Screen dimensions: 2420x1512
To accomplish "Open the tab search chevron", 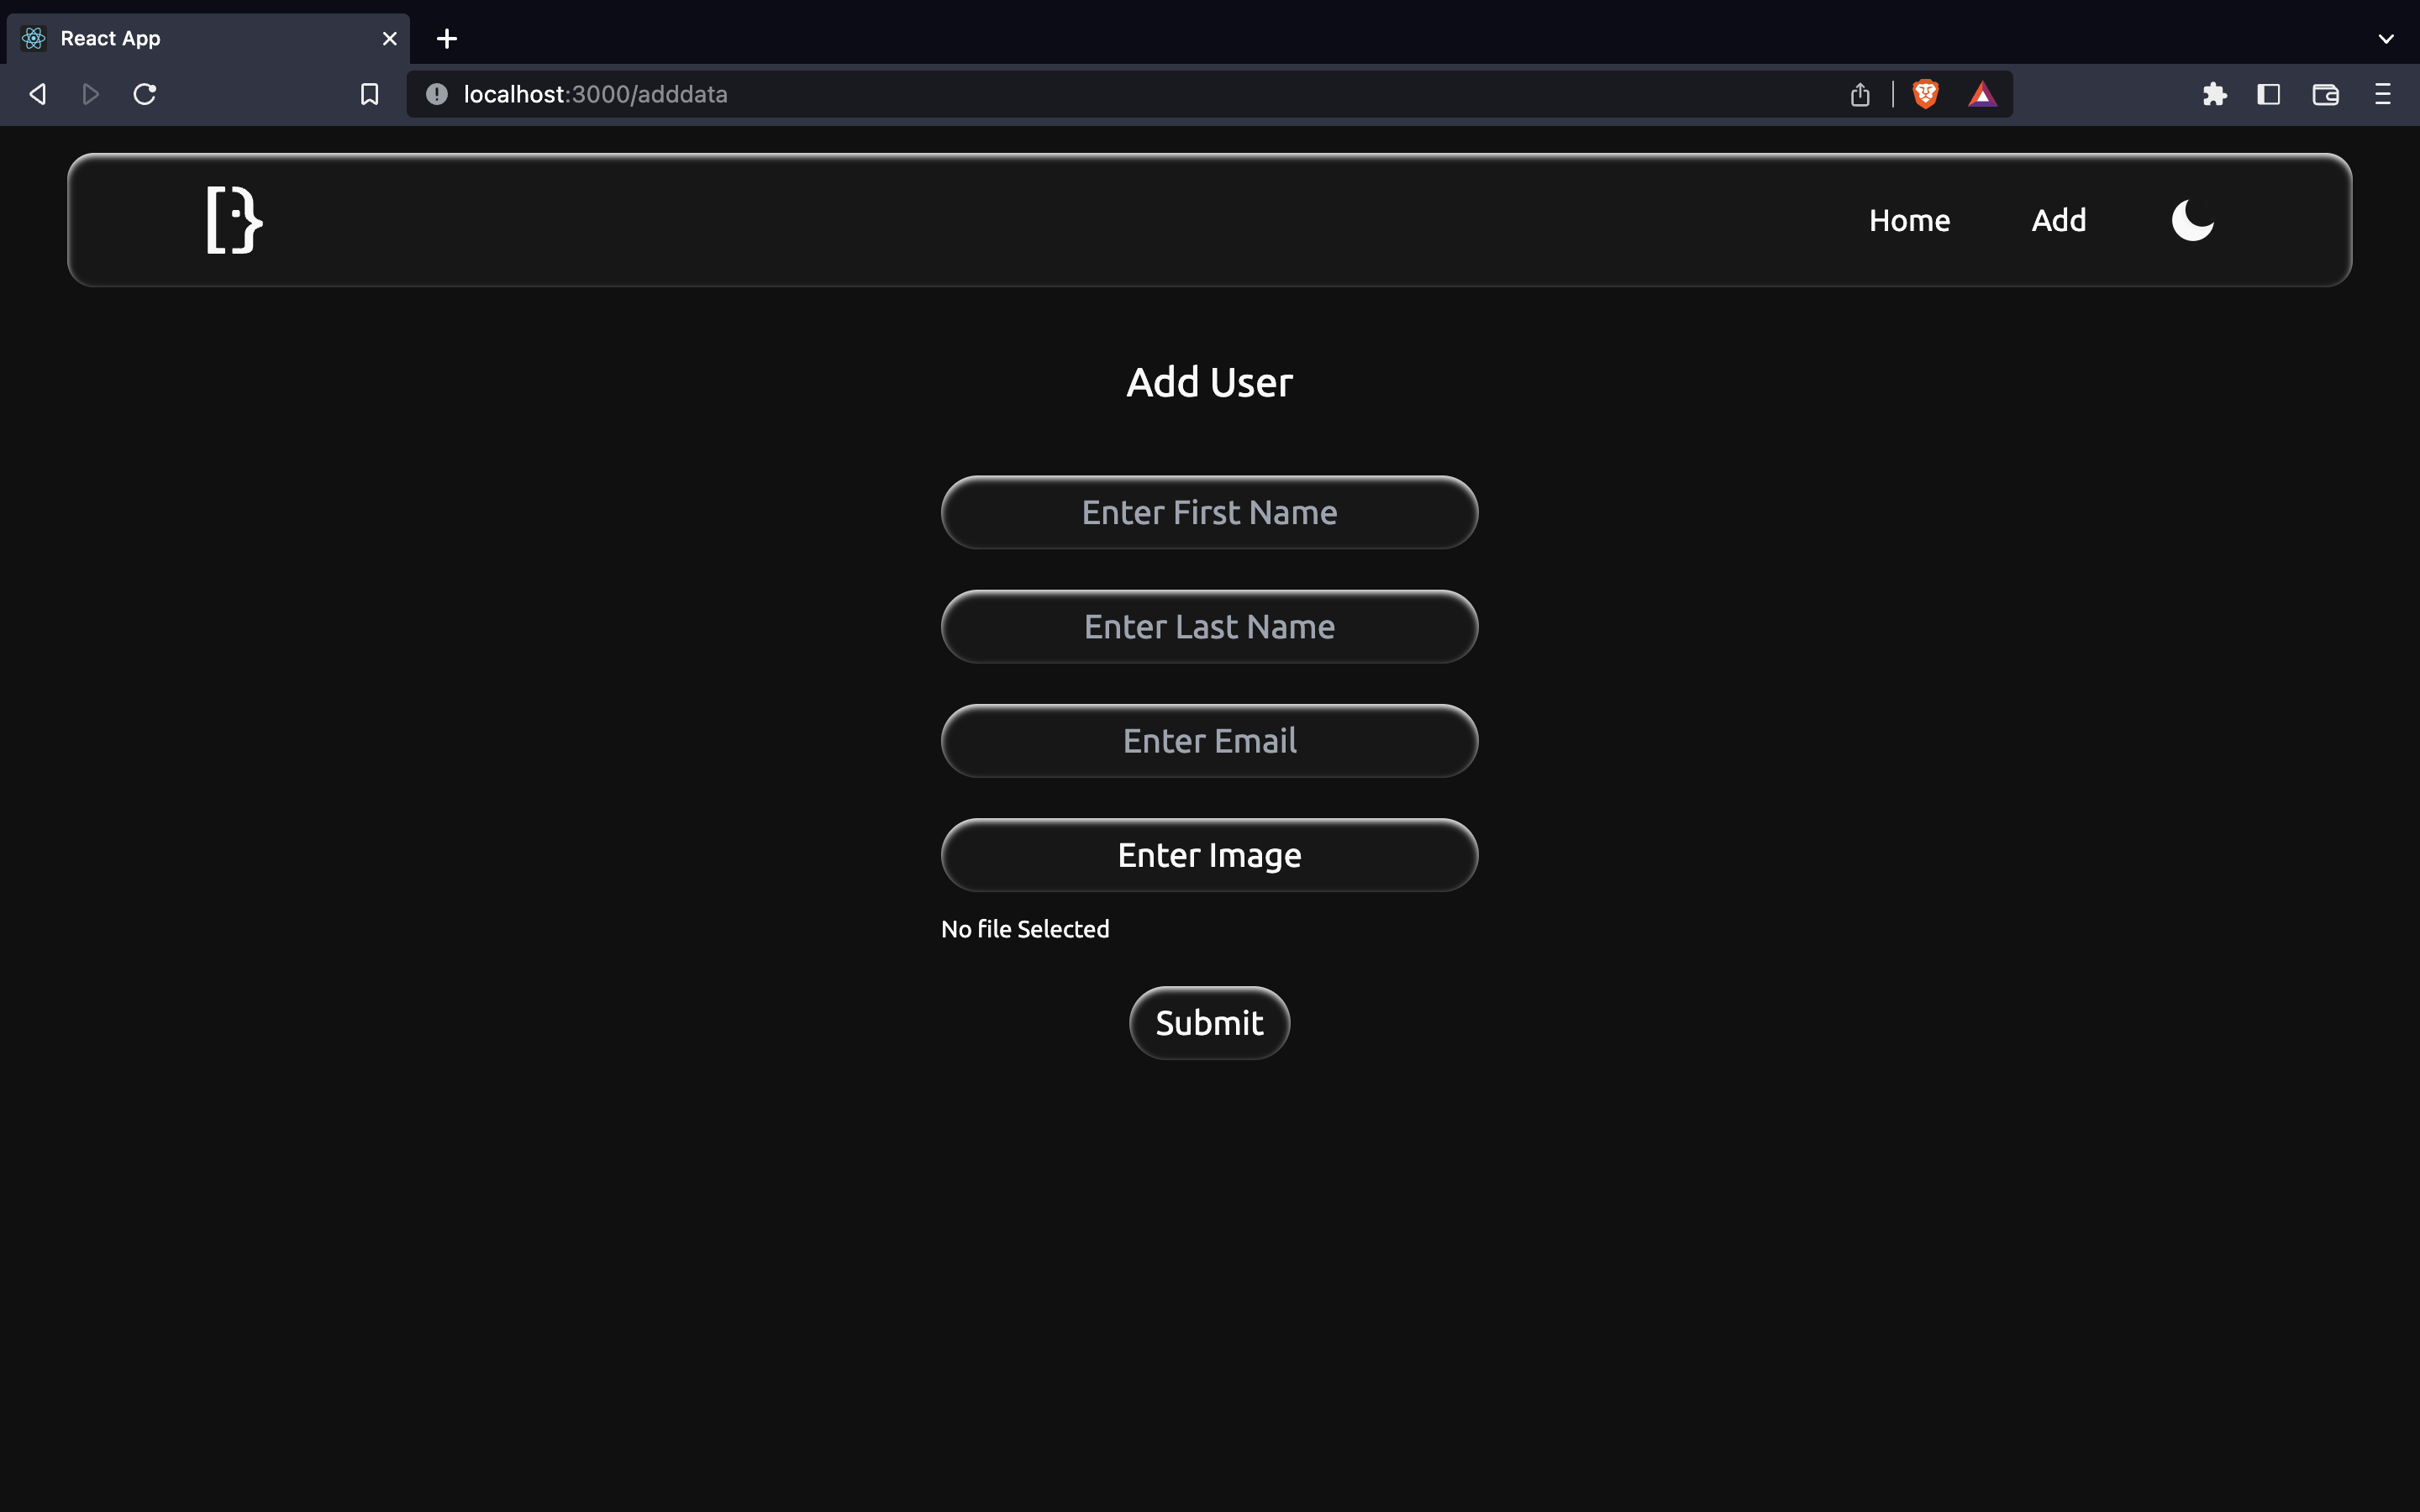I will click(x=2386, y=38).
